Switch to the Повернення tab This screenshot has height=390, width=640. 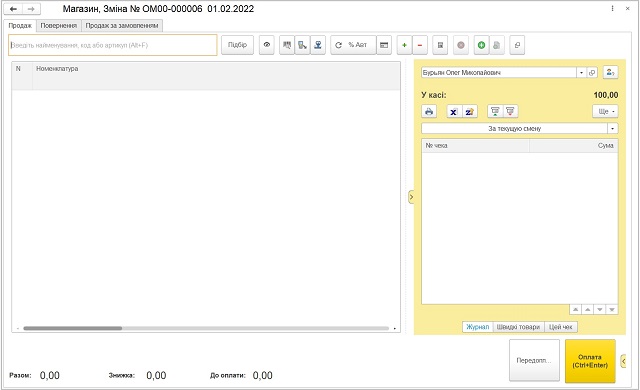pyautogui.click(x=59, y=25)
